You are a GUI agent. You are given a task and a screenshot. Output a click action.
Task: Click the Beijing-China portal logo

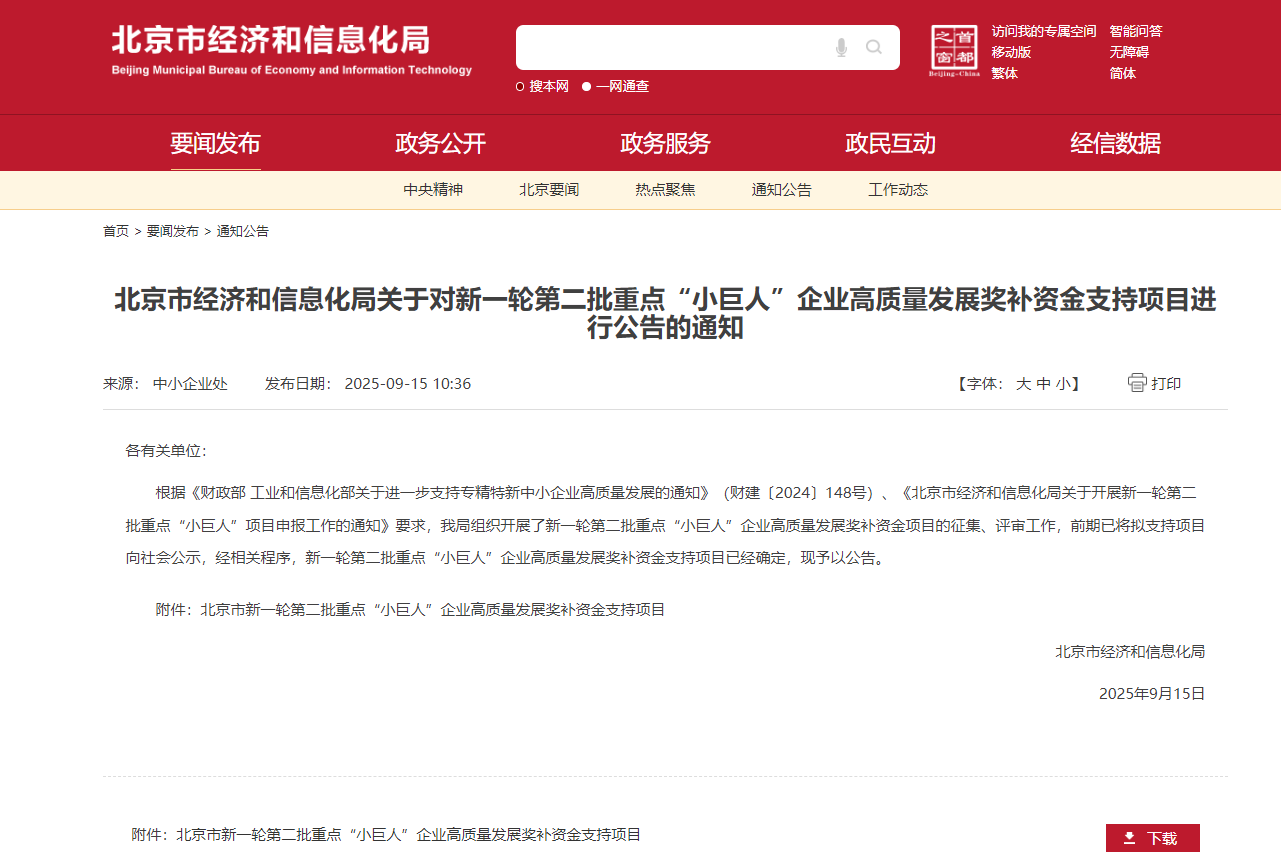coord(954,50)
